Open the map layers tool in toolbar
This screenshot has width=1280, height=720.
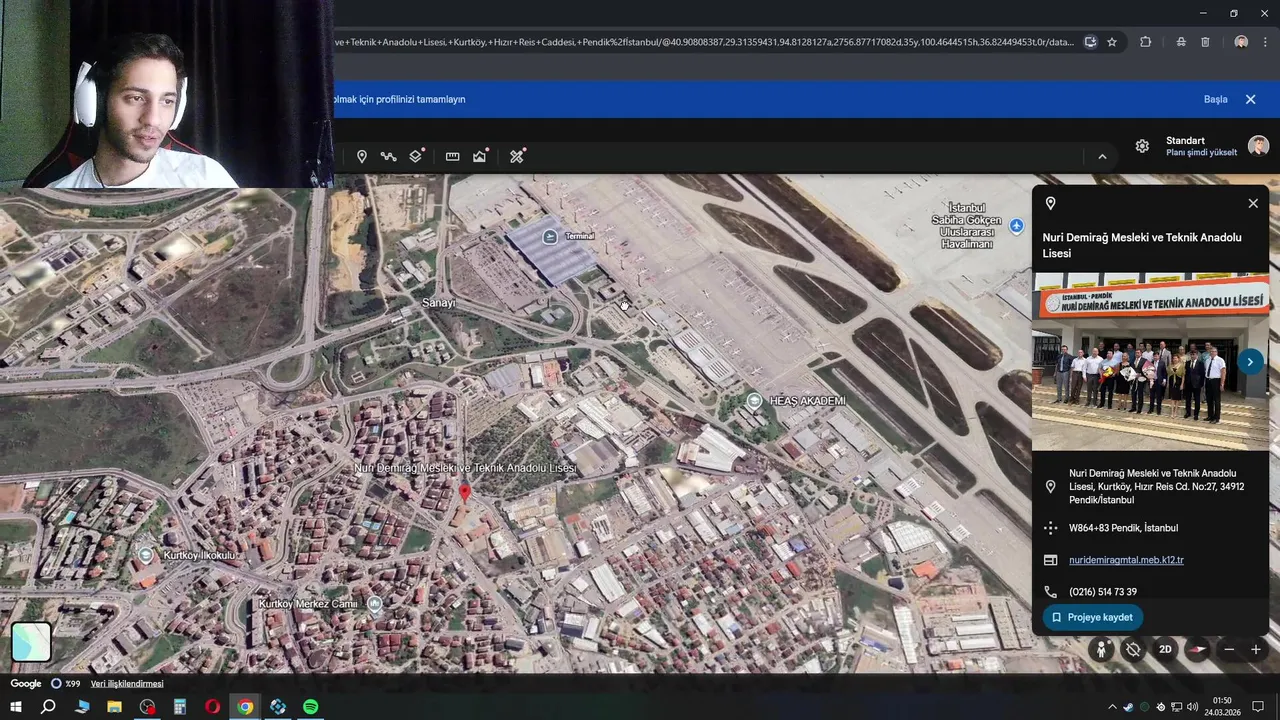[416, 157]
